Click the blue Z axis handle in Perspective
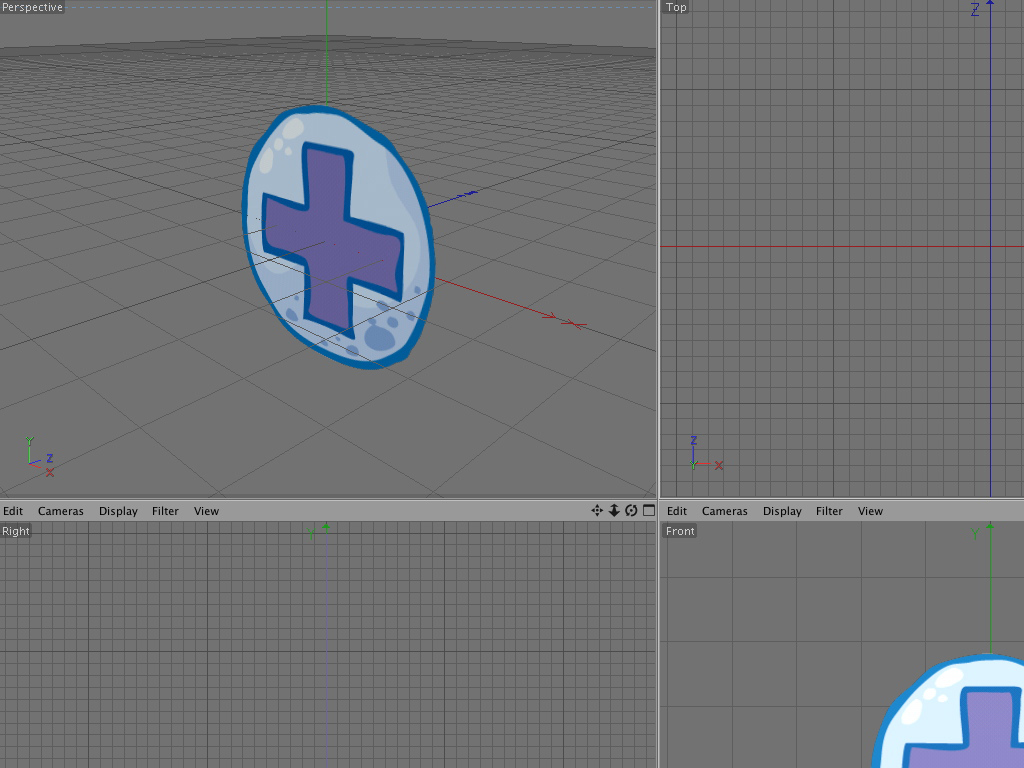The height and width of the screenshot is (768, 1024). tap(470, 193)
